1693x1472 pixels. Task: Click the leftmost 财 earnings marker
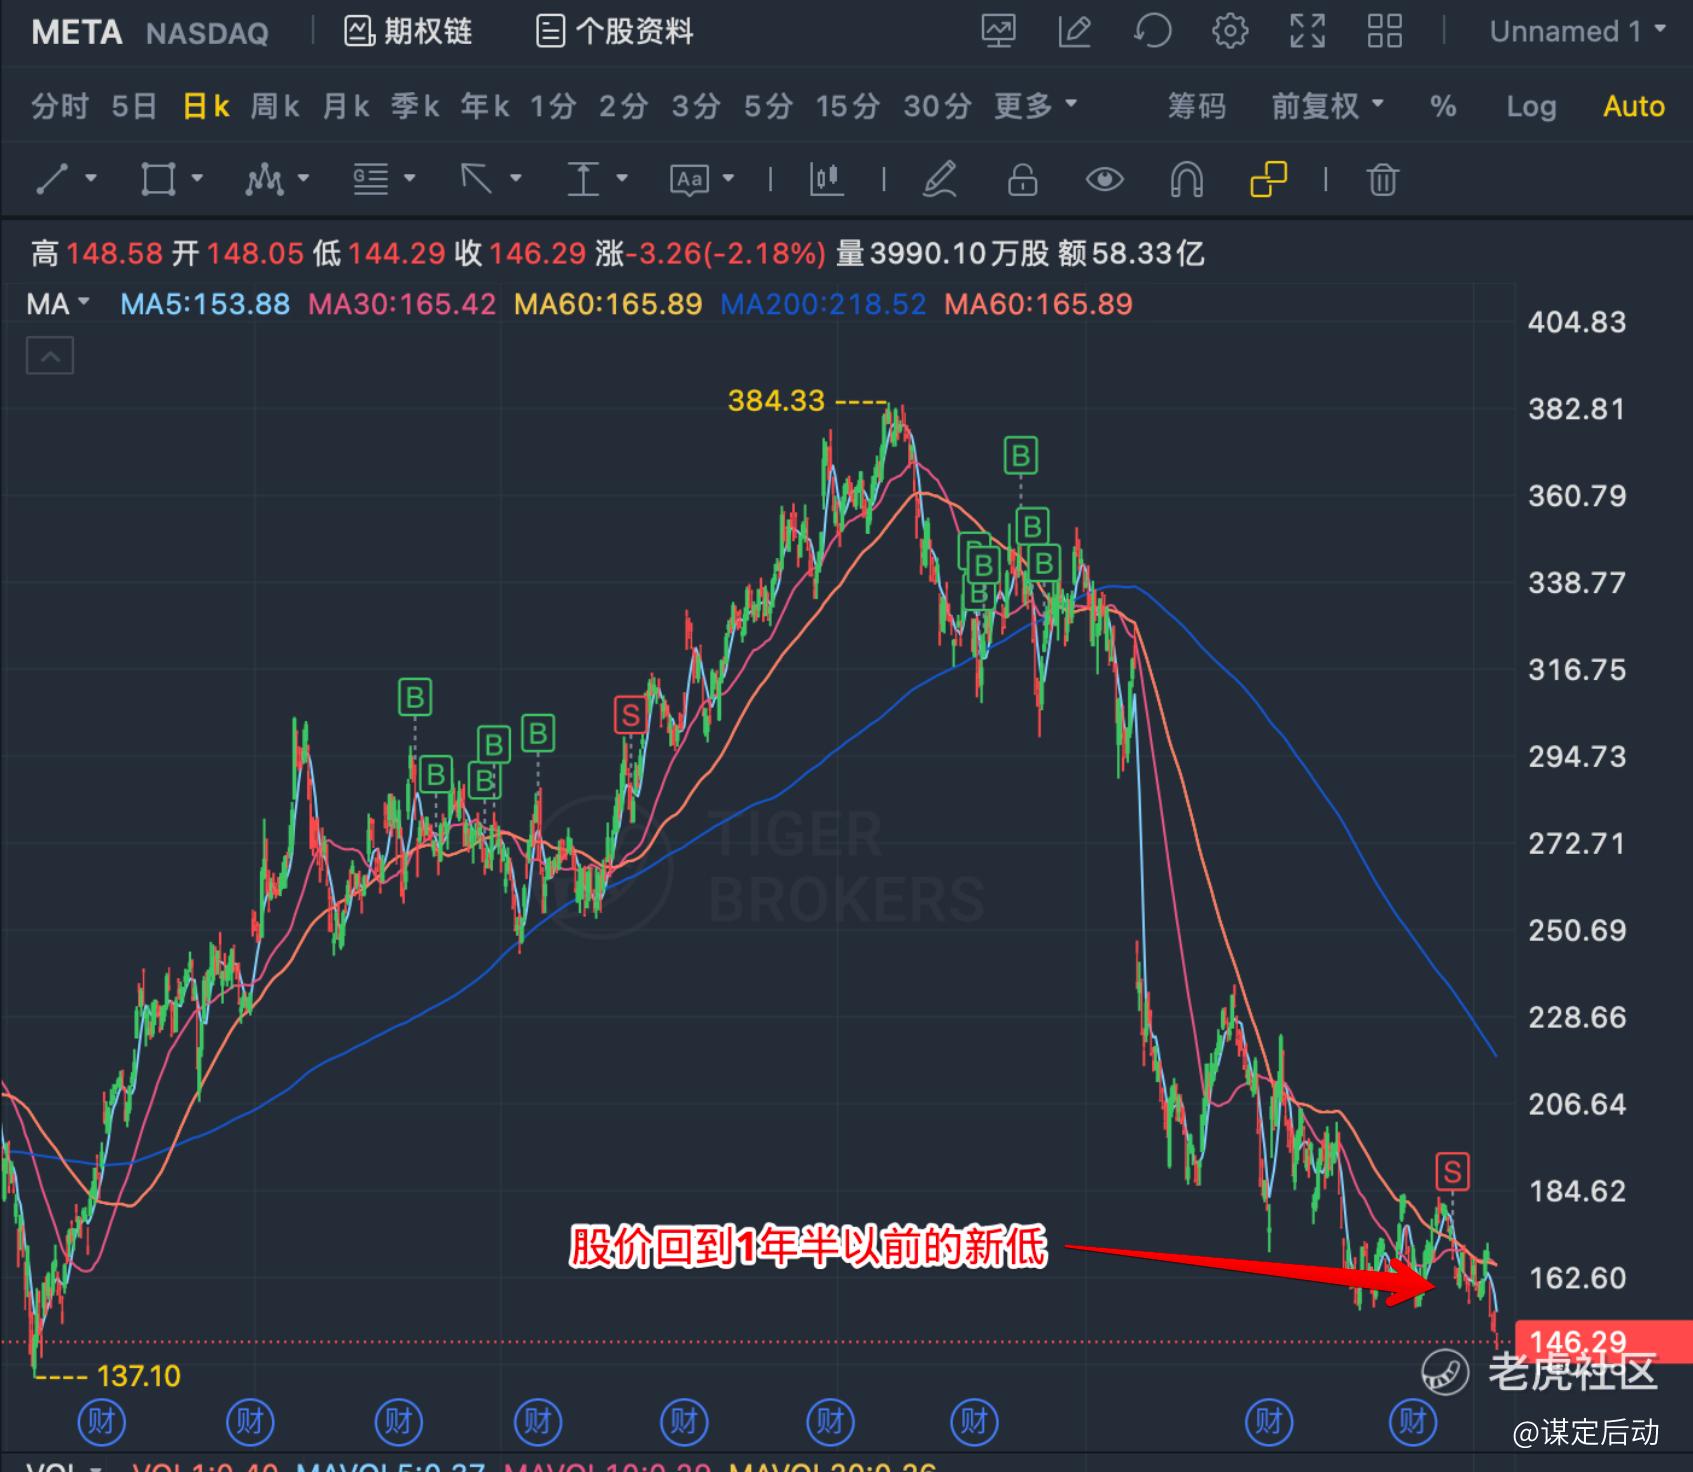[x=101, y=1422]
